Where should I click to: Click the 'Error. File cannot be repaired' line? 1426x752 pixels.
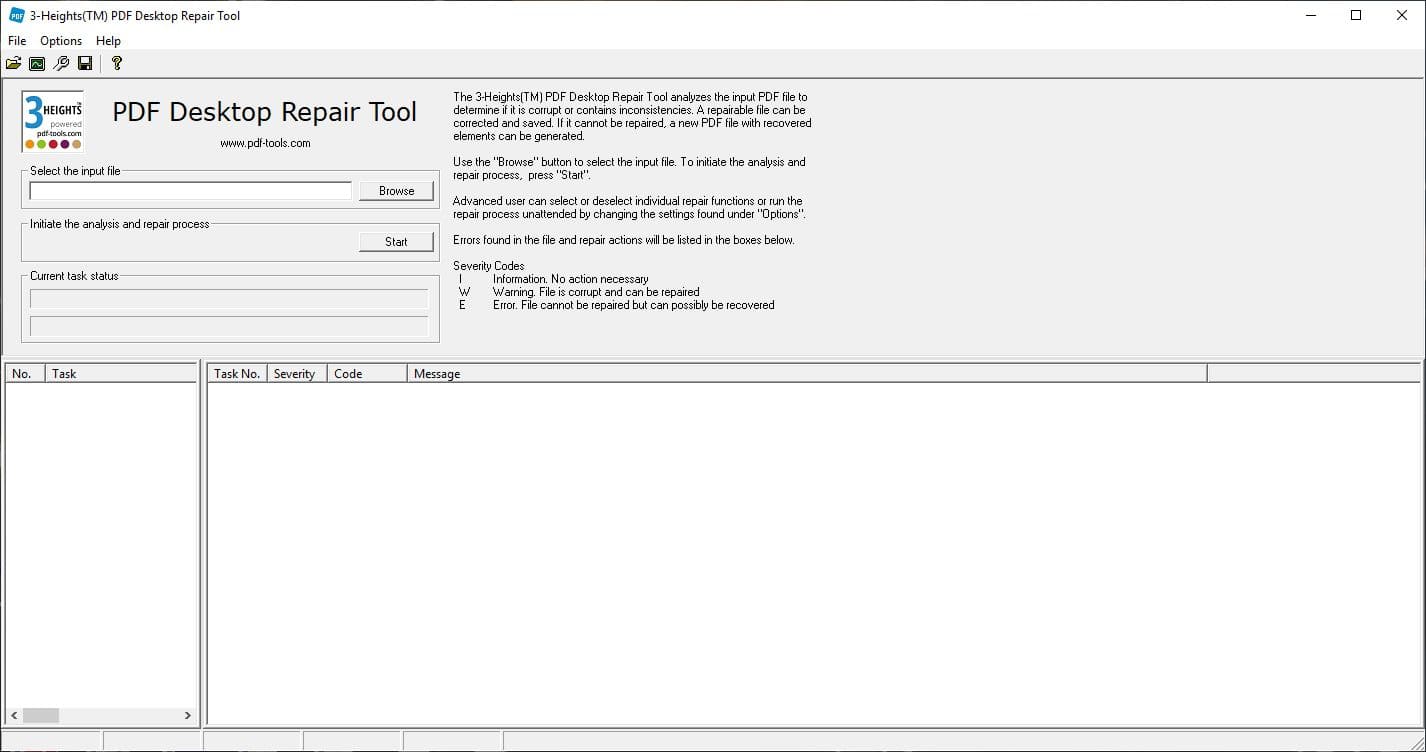[633, 305]
